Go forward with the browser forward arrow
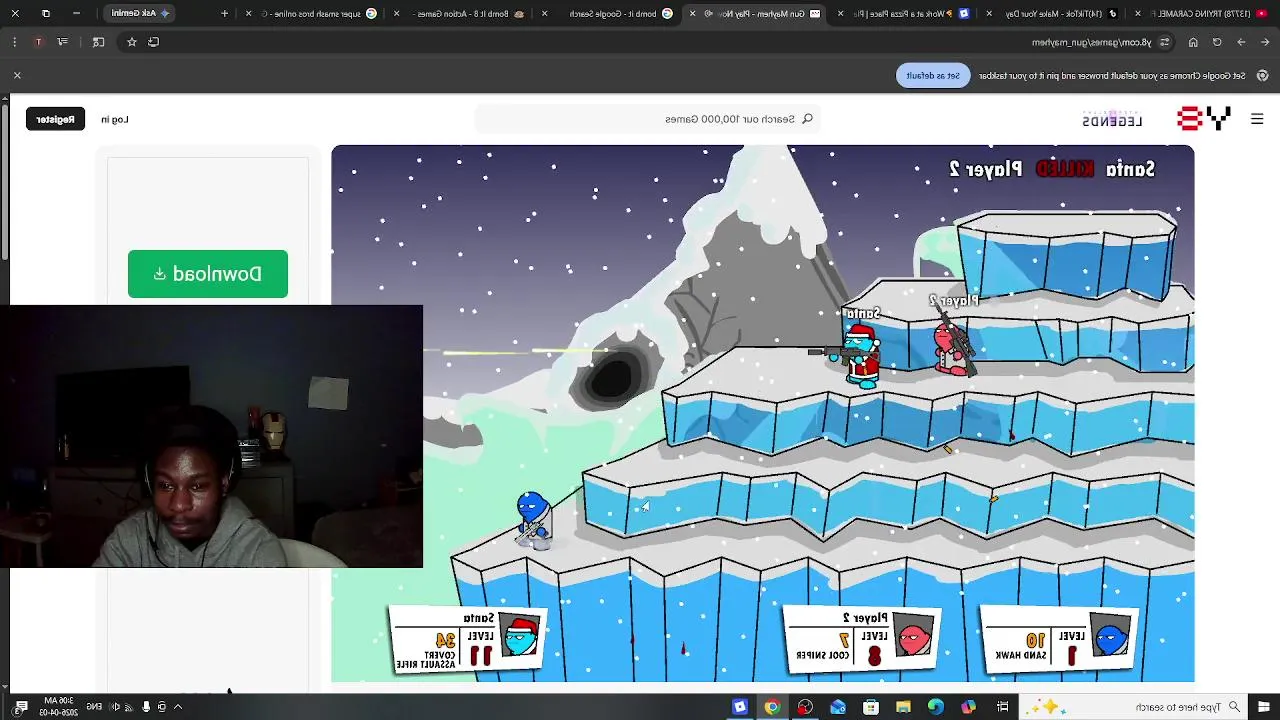The width and height of the screenshot is (1280, 720). click(1241, 42)
